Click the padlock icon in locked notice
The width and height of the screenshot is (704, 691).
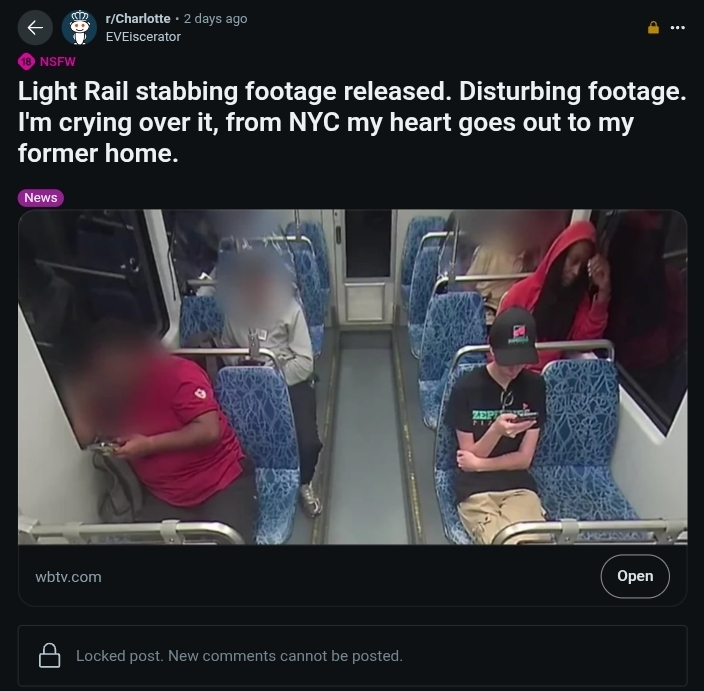pyautogui.click(x=49, y=656)
